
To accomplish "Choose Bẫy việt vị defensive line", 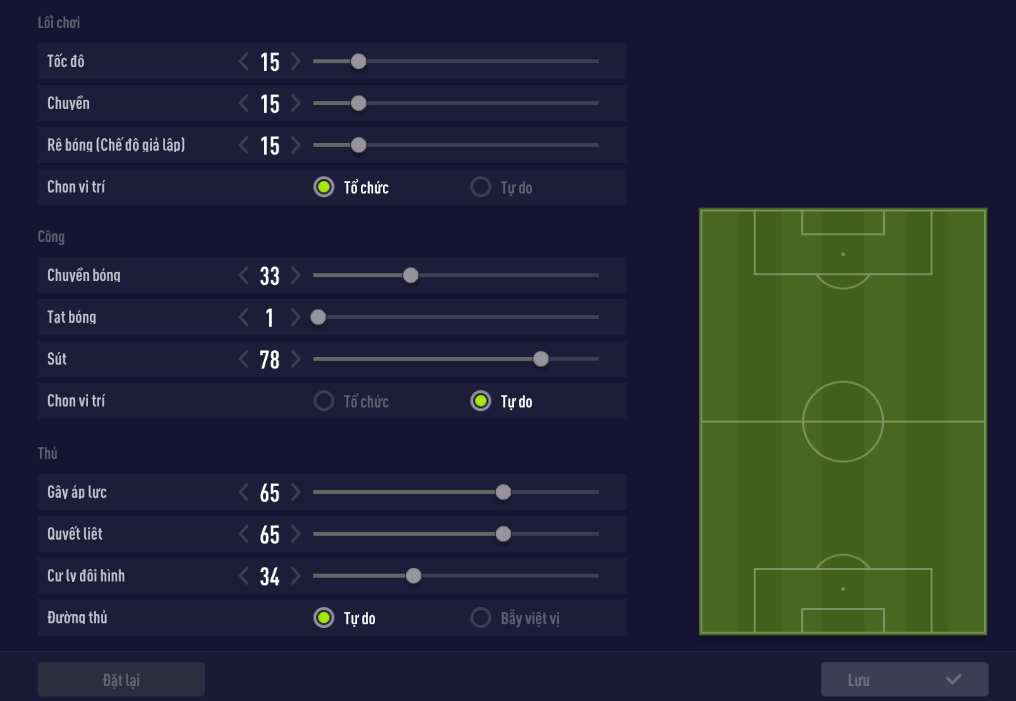I will pos(481,618).
